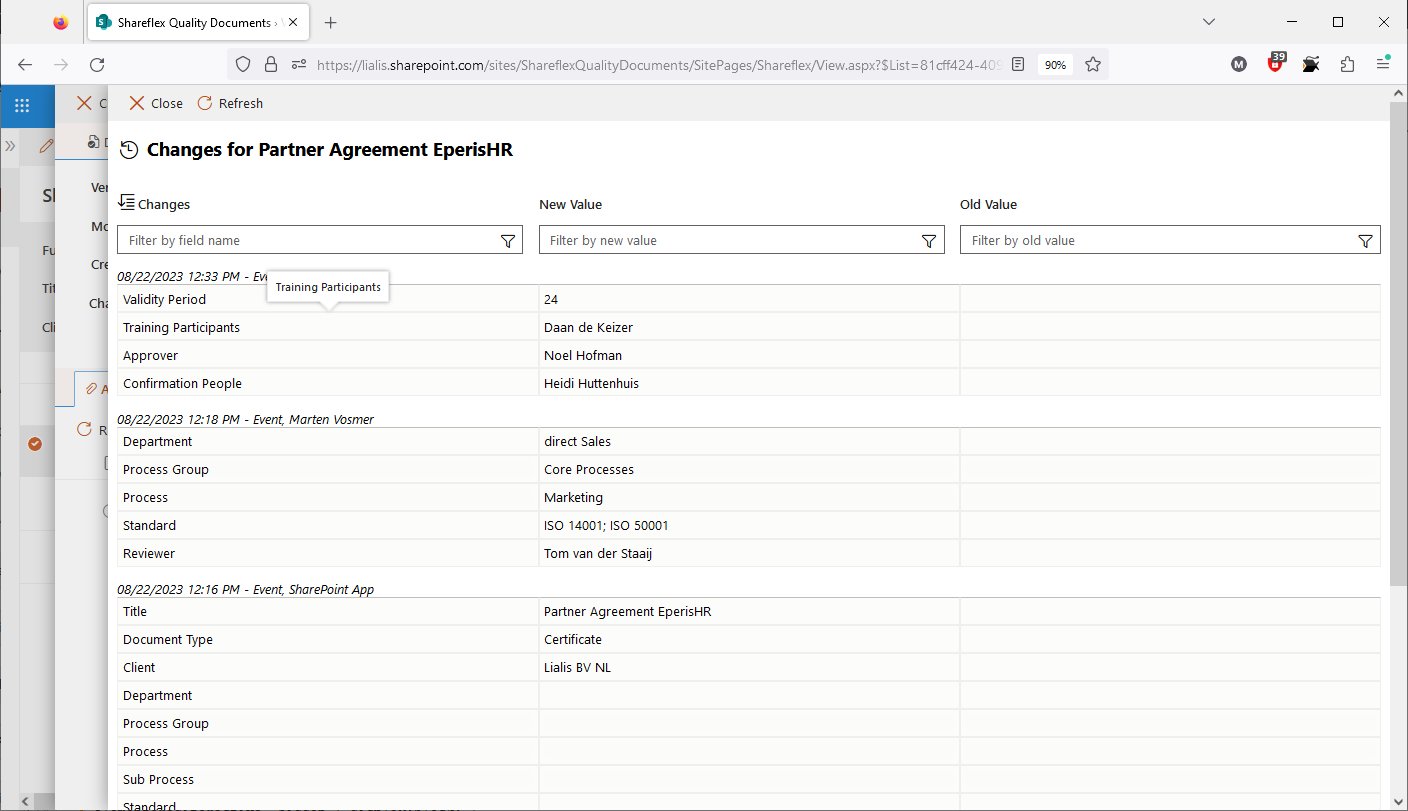Viewport: 1408px width, 811px height.
Task: Click the Firefox logo icon
Action: tap(61, 22)
